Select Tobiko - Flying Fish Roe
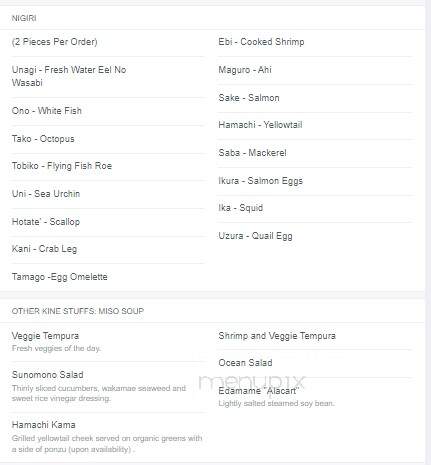 point(62,166)
